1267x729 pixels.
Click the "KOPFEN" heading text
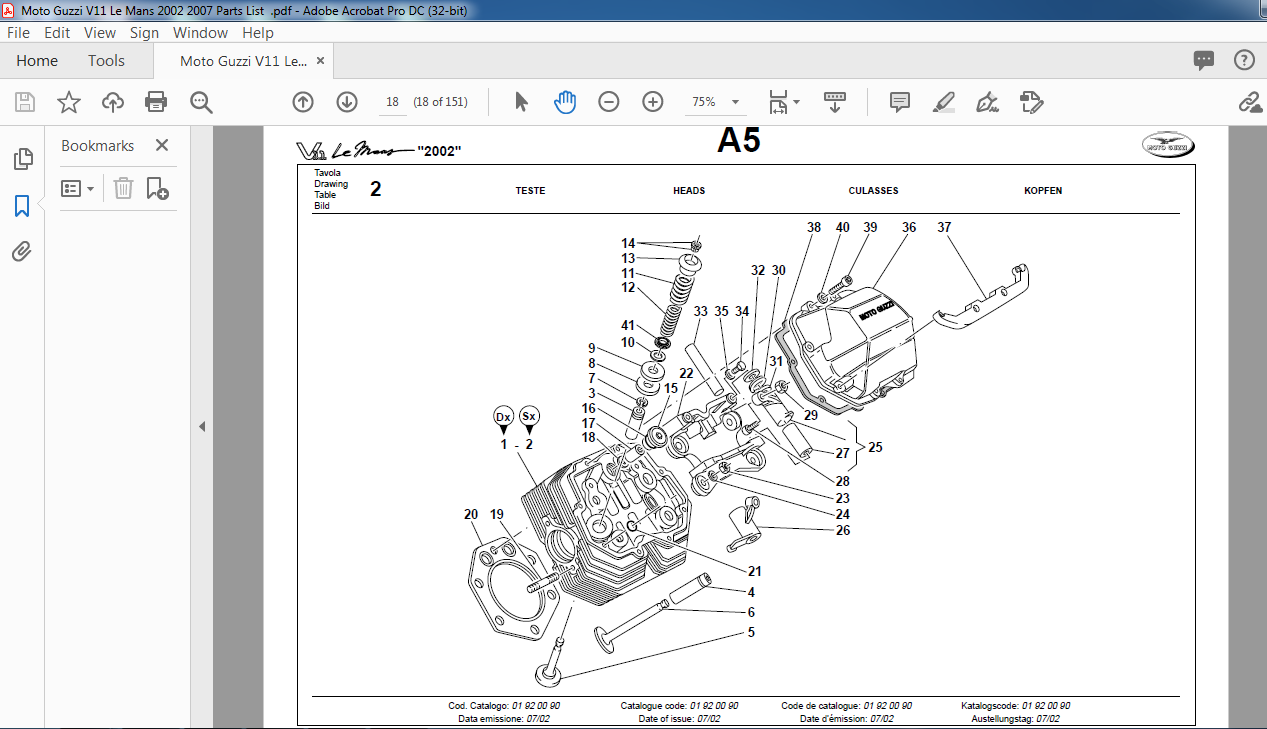pyautogui.click(x=1043, y=190)
